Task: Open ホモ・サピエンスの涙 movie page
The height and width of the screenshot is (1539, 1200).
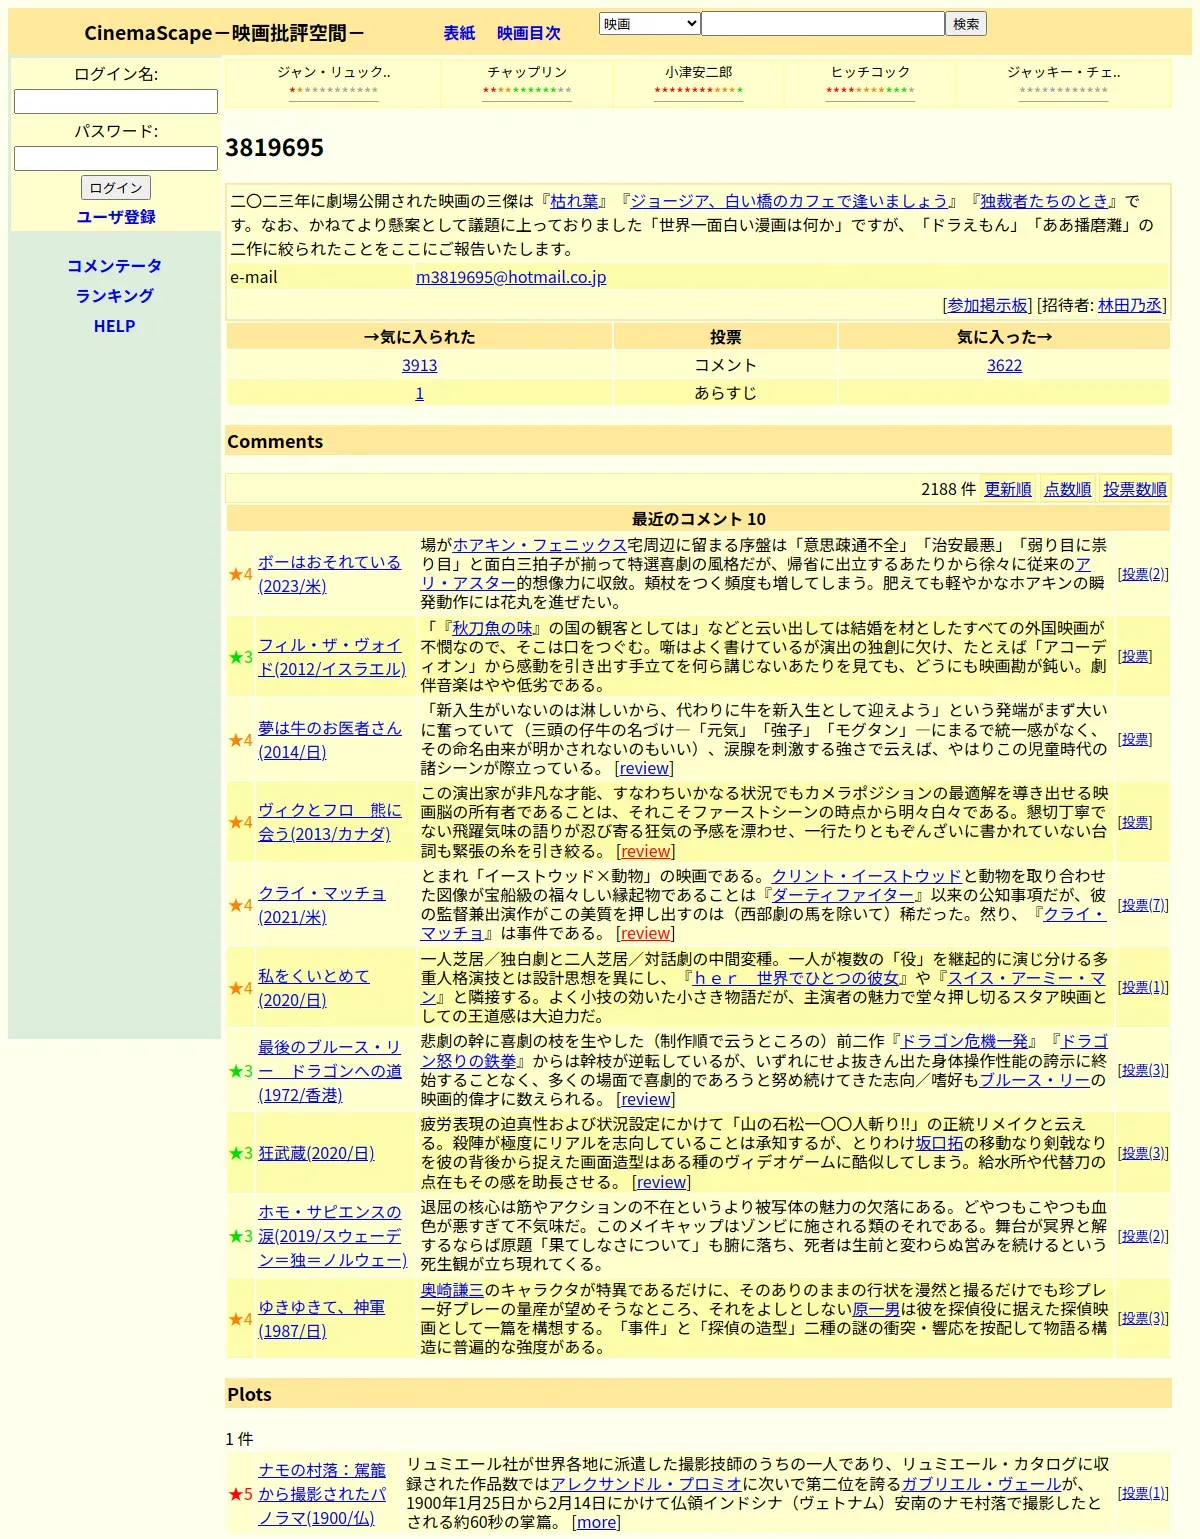Action: (x=332, y=1236)
